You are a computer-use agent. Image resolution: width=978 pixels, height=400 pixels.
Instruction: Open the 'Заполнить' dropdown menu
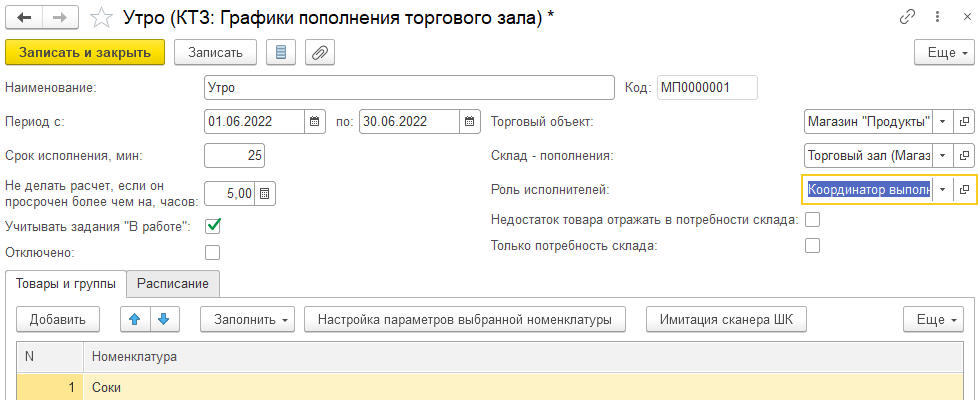(247, 320)
